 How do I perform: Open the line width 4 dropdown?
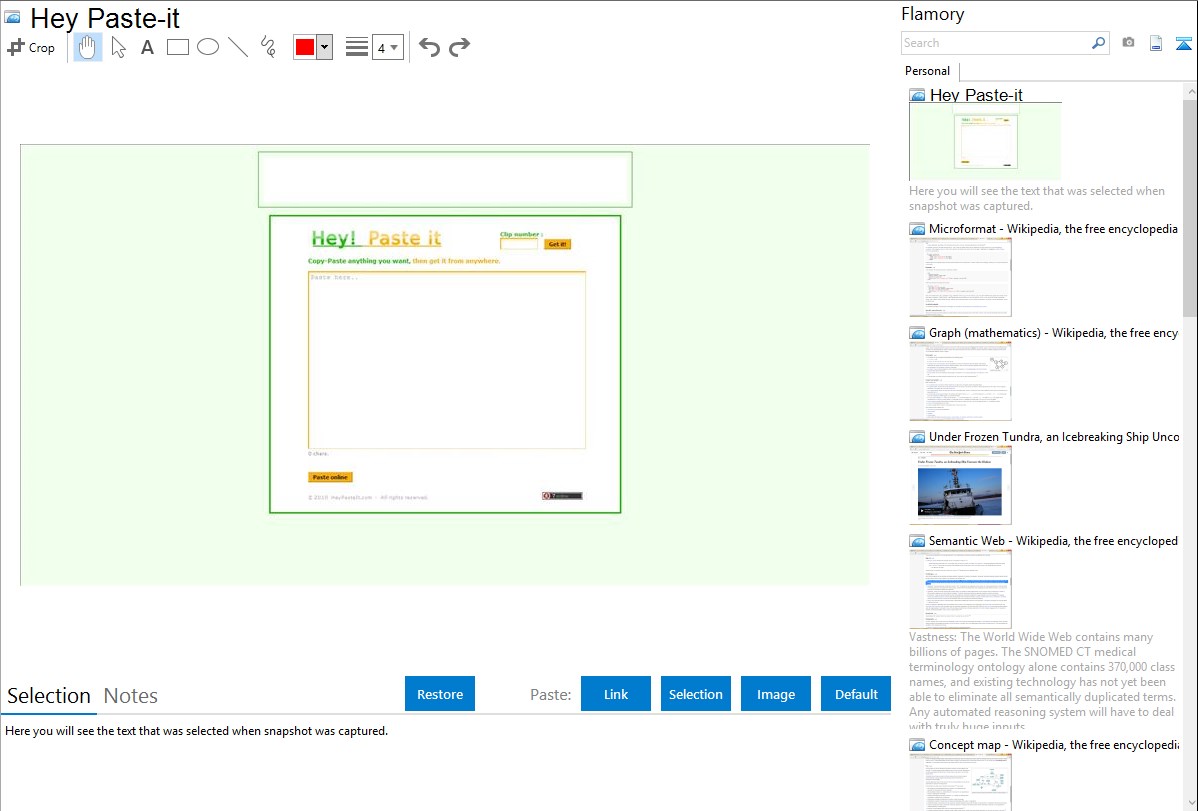tap(387, 47)
